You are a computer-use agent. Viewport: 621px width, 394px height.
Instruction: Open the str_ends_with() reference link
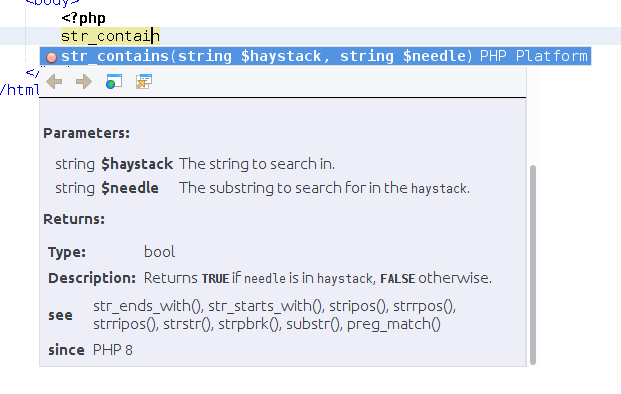pyautogui.click(x=147, y=306)
